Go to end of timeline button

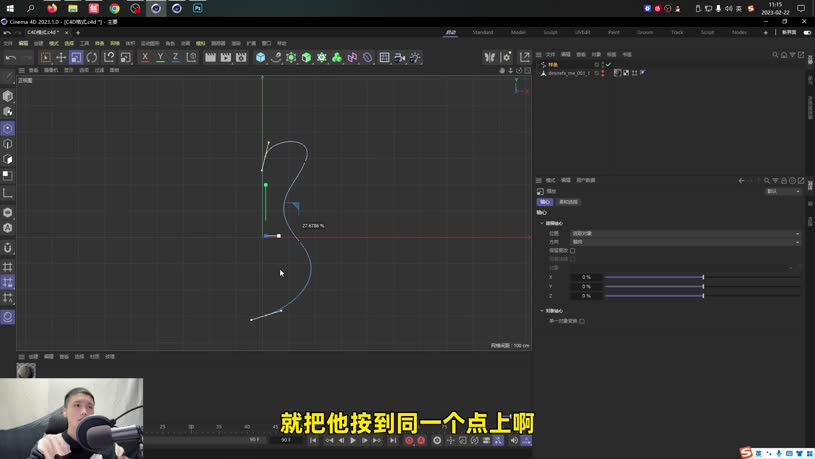pyautogui.click(x=393, y=440)
